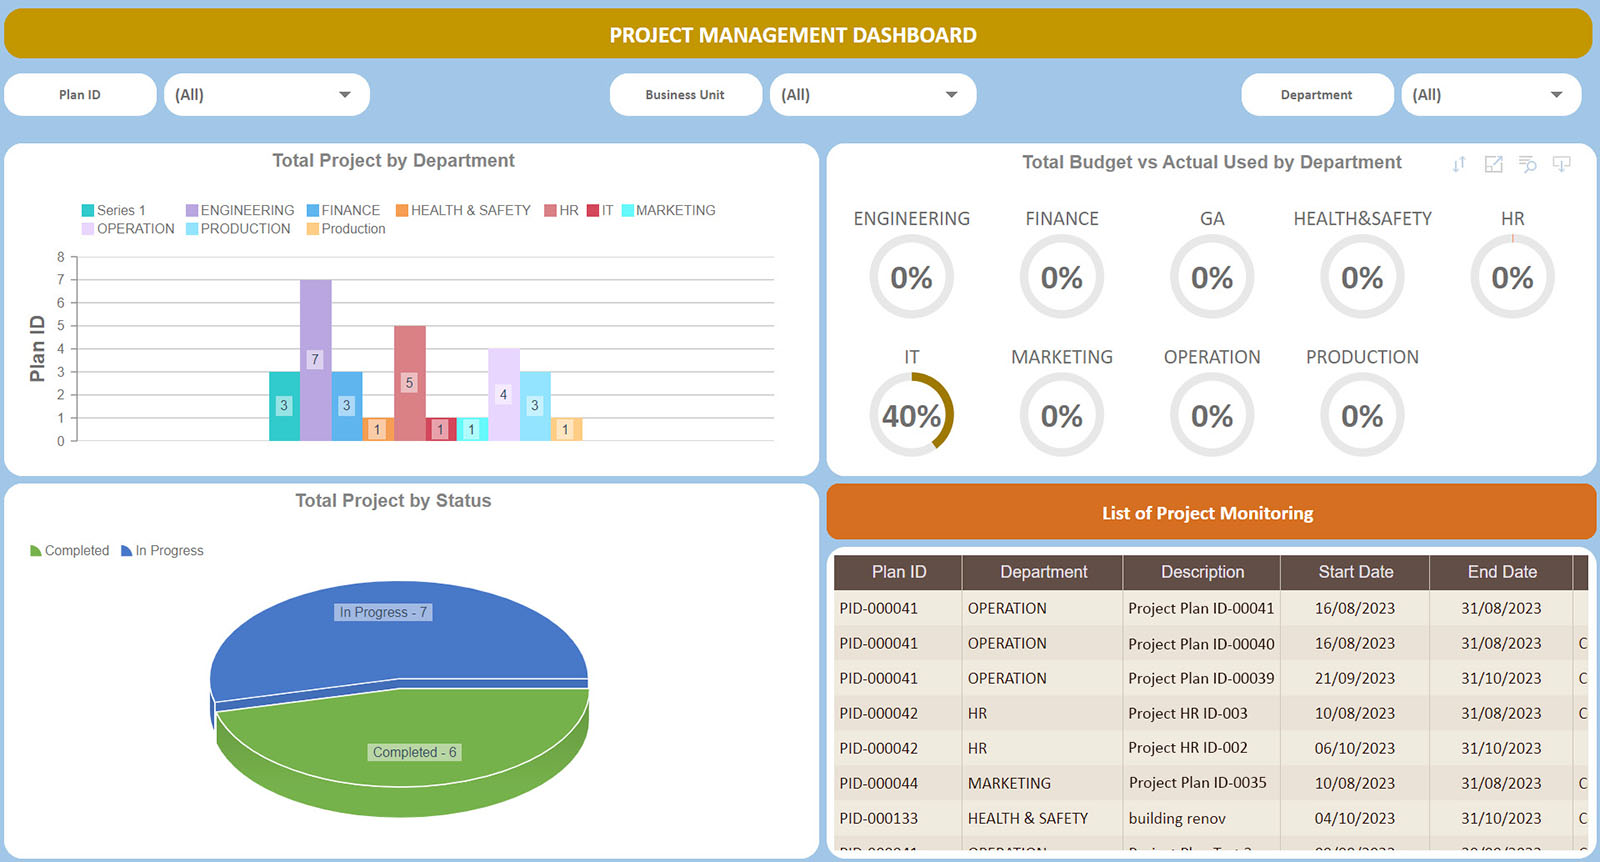1600x862 pixels.
Task: Select the Description column header
Action: (x=1202, y=572)
